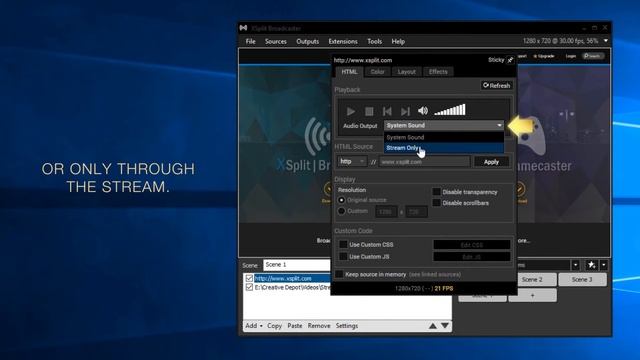
Task: Open the Outputs menu
Action: [x=307, y=41]
